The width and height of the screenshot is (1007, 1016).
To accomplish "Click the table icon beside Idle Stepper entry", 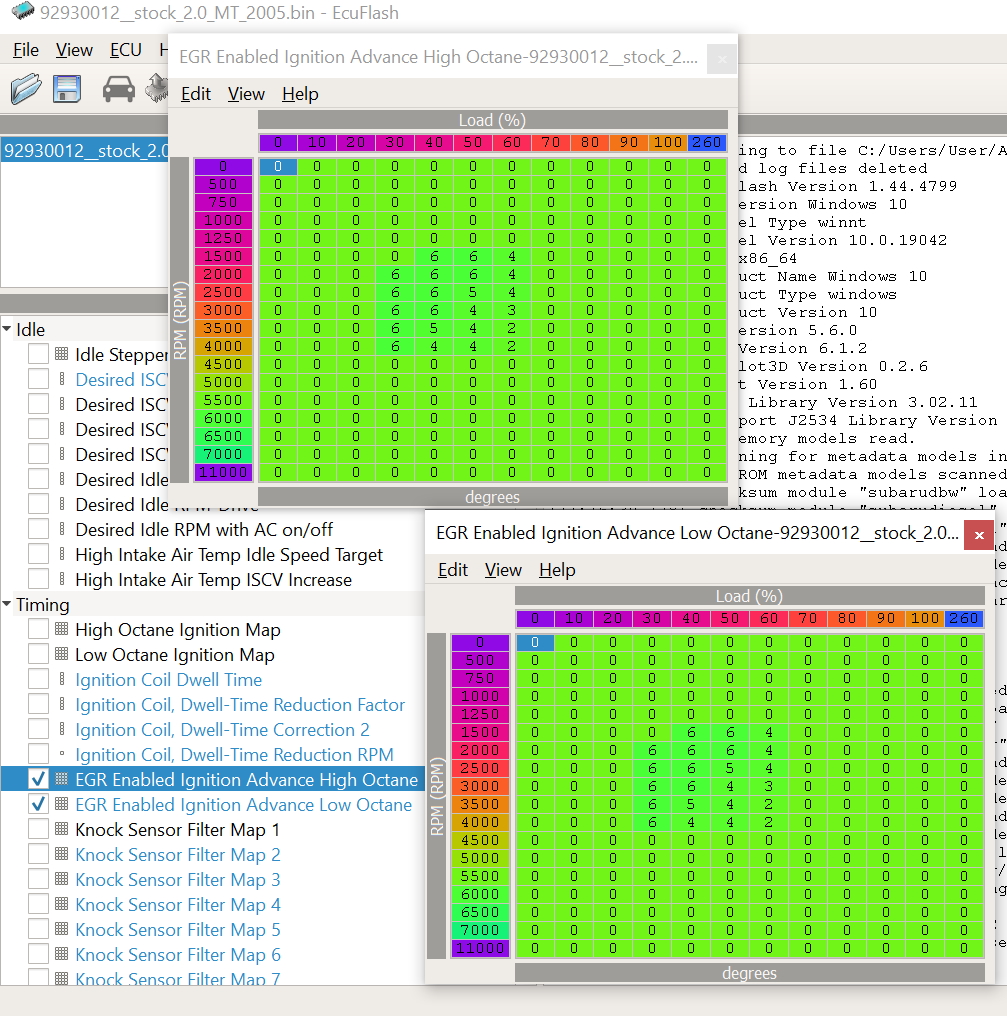I will (61, 354).
